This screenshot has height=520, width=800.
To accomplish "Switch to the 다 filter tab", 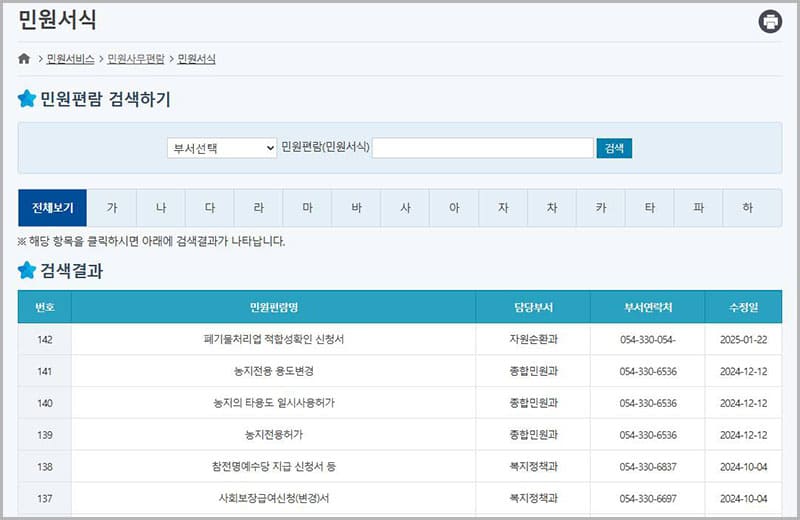I will pos(210,208).
